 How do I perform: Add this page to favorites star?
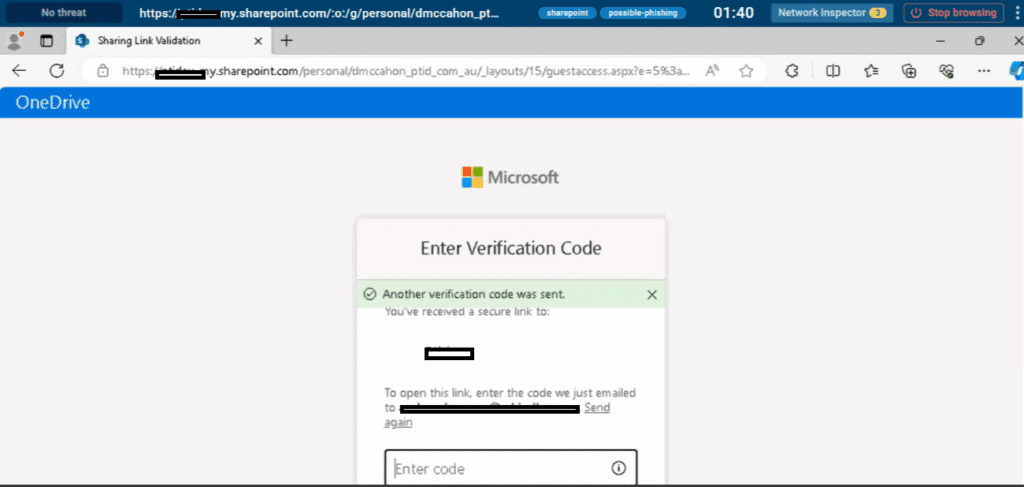pyautogui.click(x=746, y=71)
